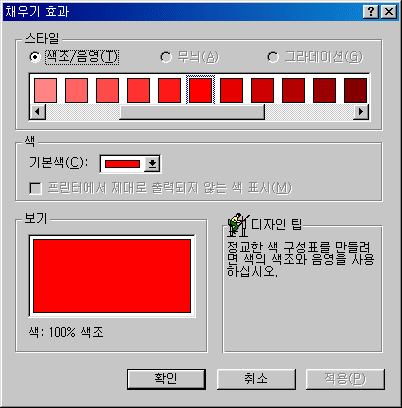Screen dimensions: 402x408
Task: Click the help question mark button
Action: pos(370,12)
